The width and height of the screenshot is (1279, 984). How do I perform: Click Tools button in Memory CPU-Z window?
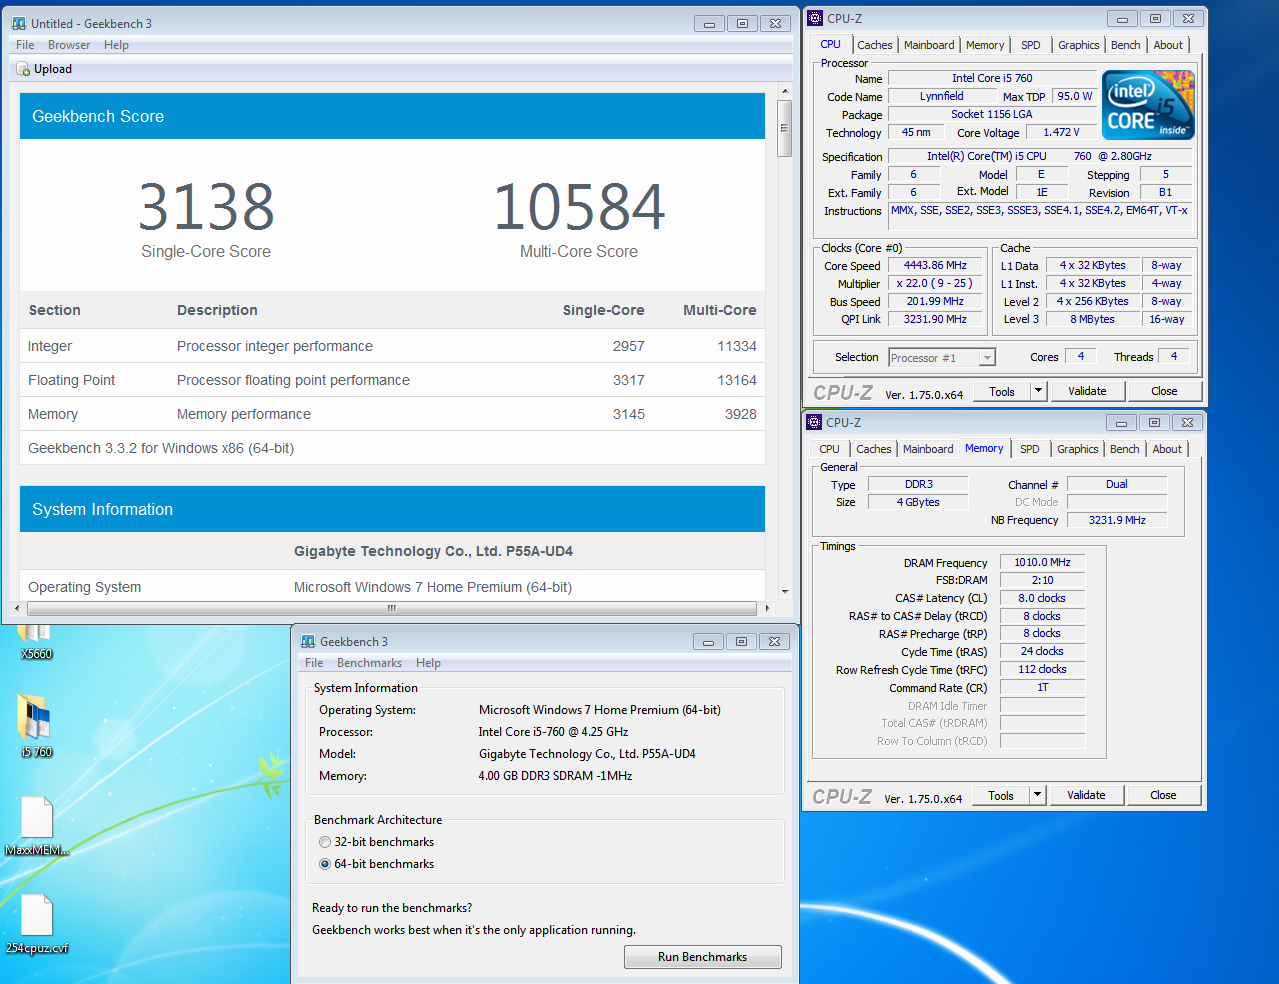[x=1001, y=795]
